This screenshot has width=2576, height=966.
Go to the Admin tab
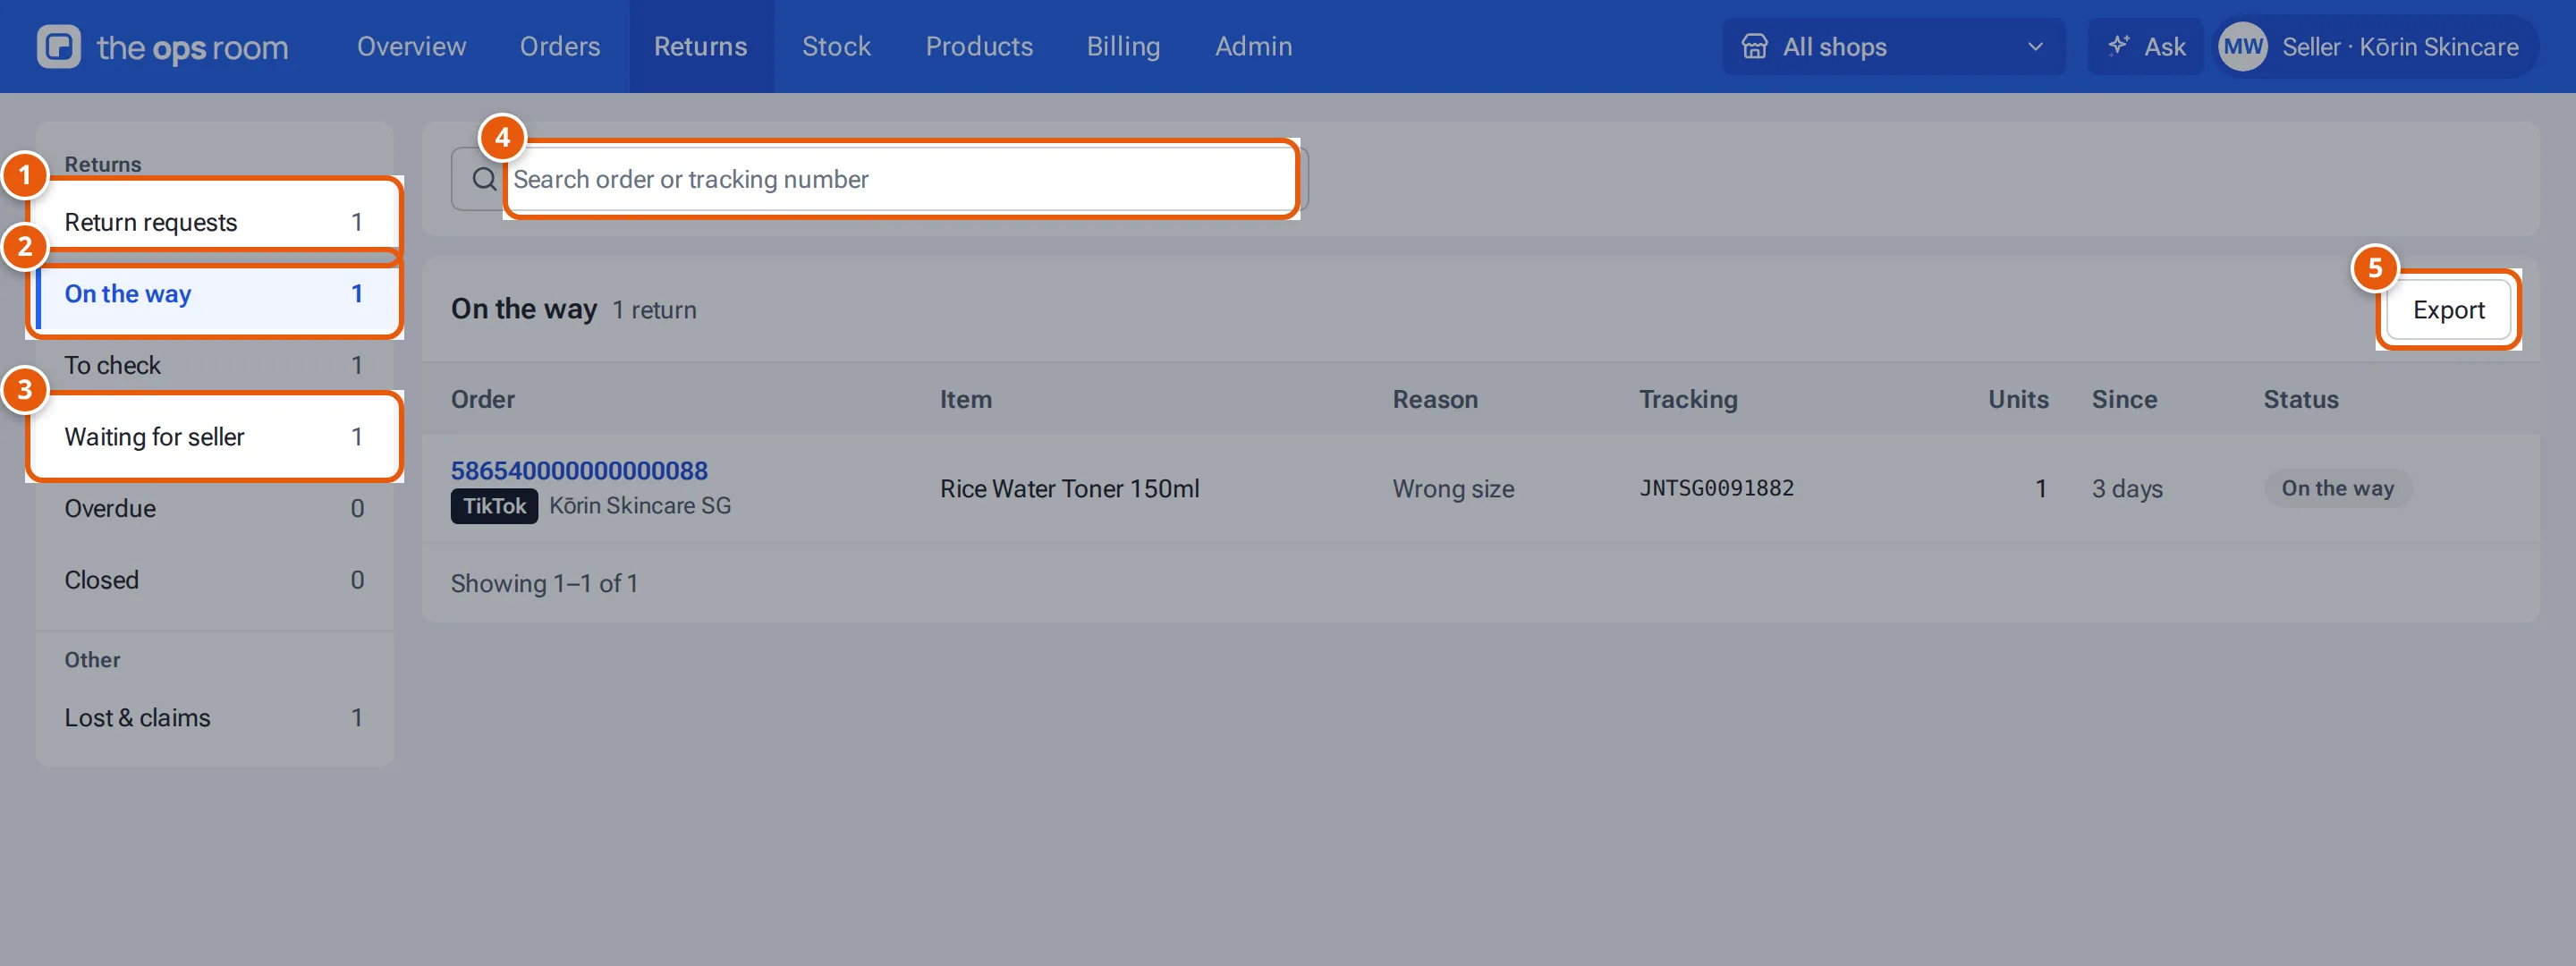point(1253,46)
